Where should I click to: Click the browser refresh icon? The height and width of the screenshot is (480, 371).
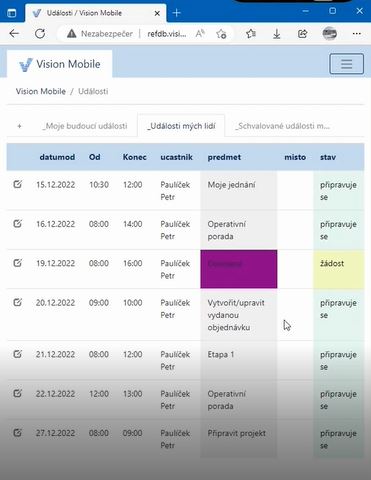pos(40,33)
